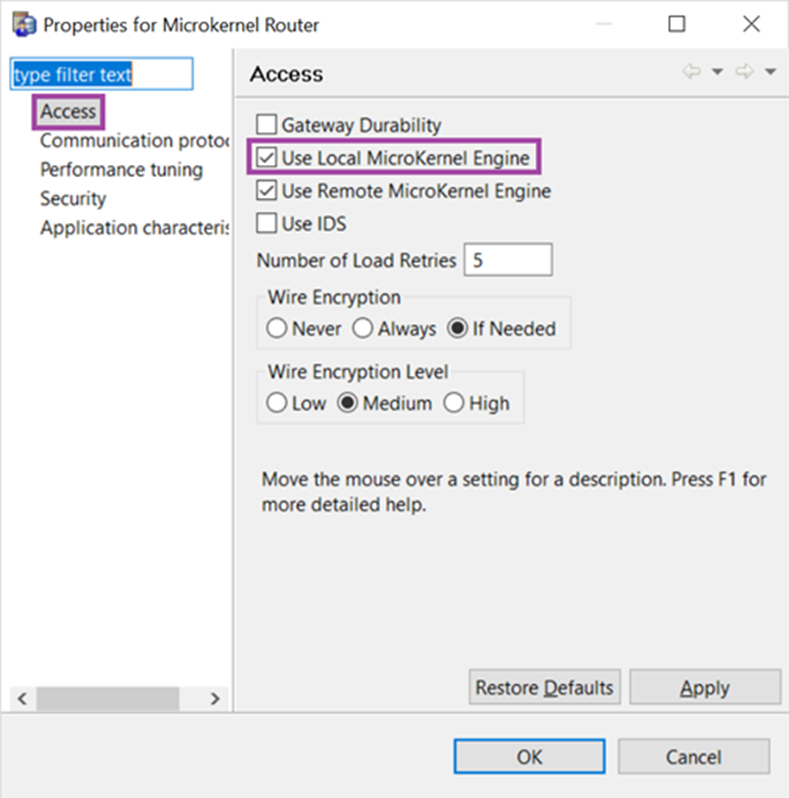Open the Performance tuning category
The image size is (789, 798).
click(121, 169)
